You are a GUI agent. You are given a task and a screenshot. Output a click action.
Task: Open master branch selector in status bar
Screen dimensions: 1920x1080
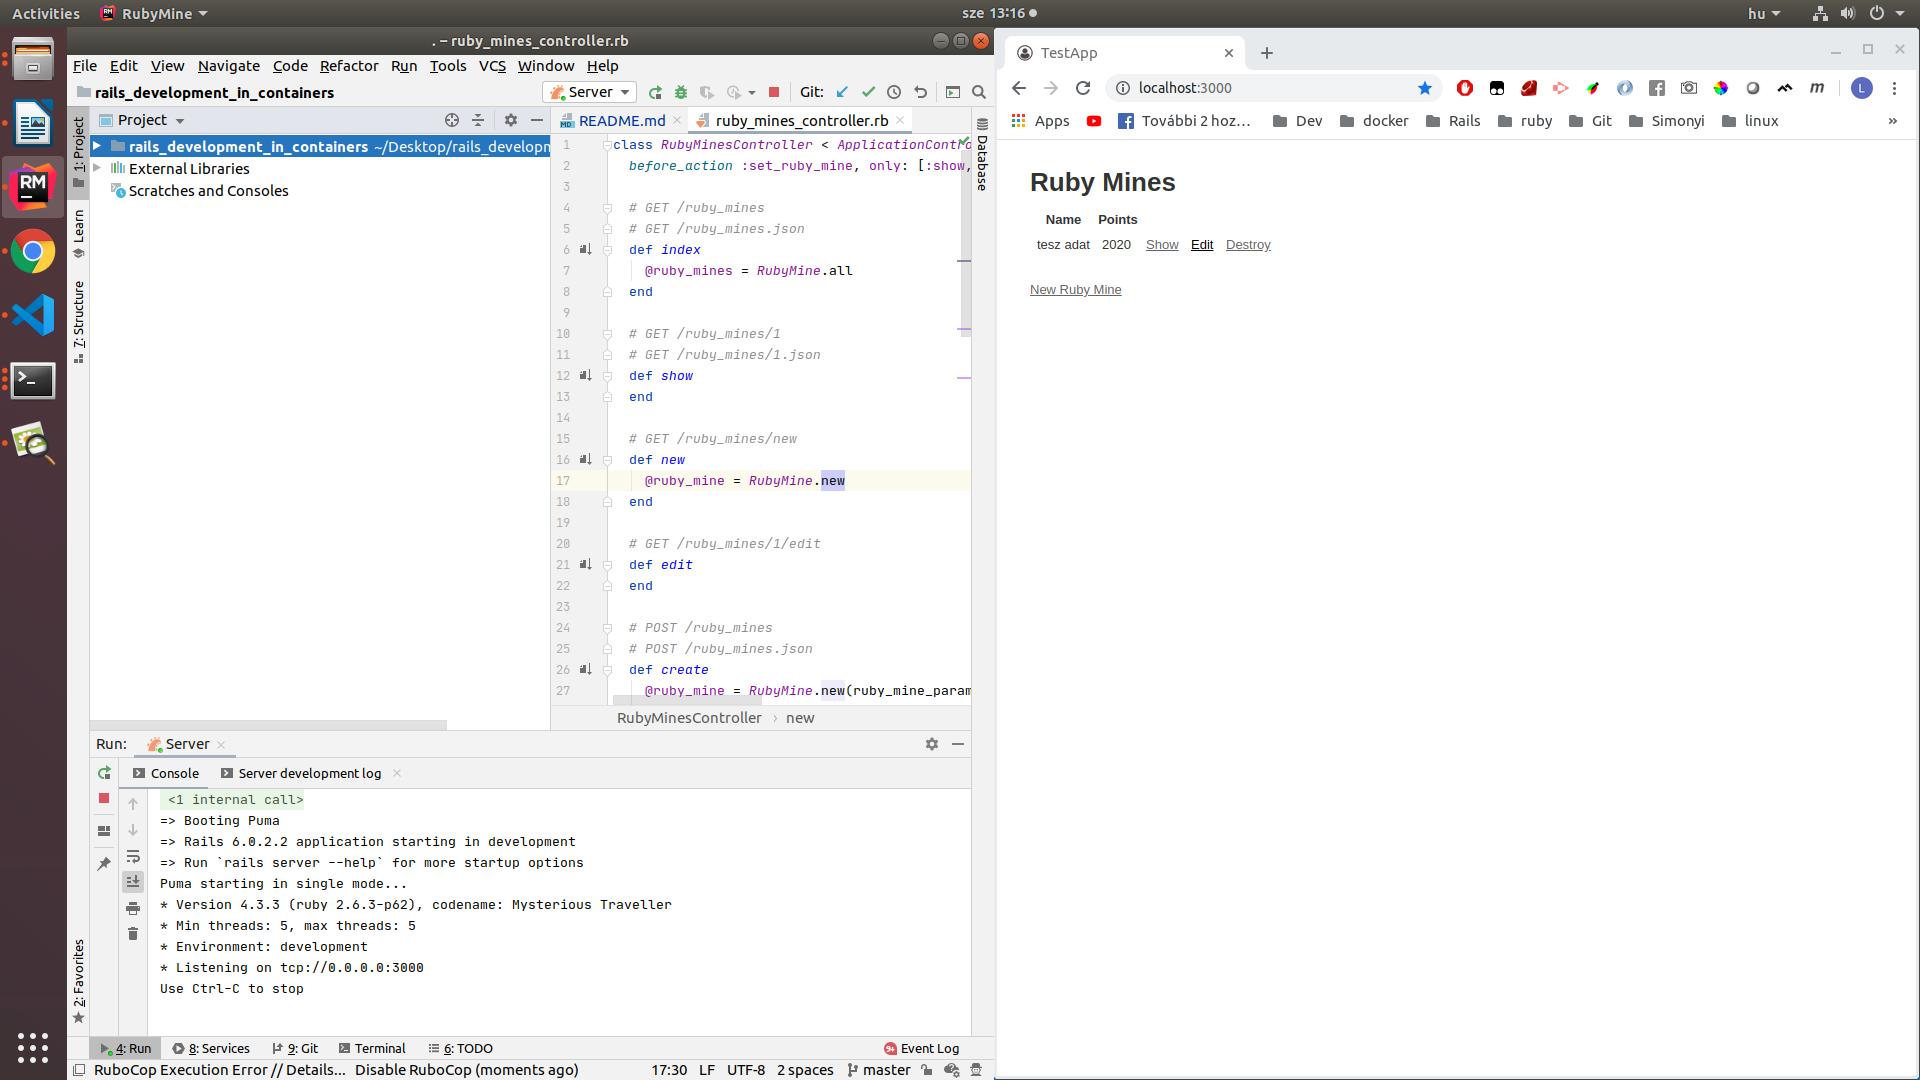(x=879, y=1070)
